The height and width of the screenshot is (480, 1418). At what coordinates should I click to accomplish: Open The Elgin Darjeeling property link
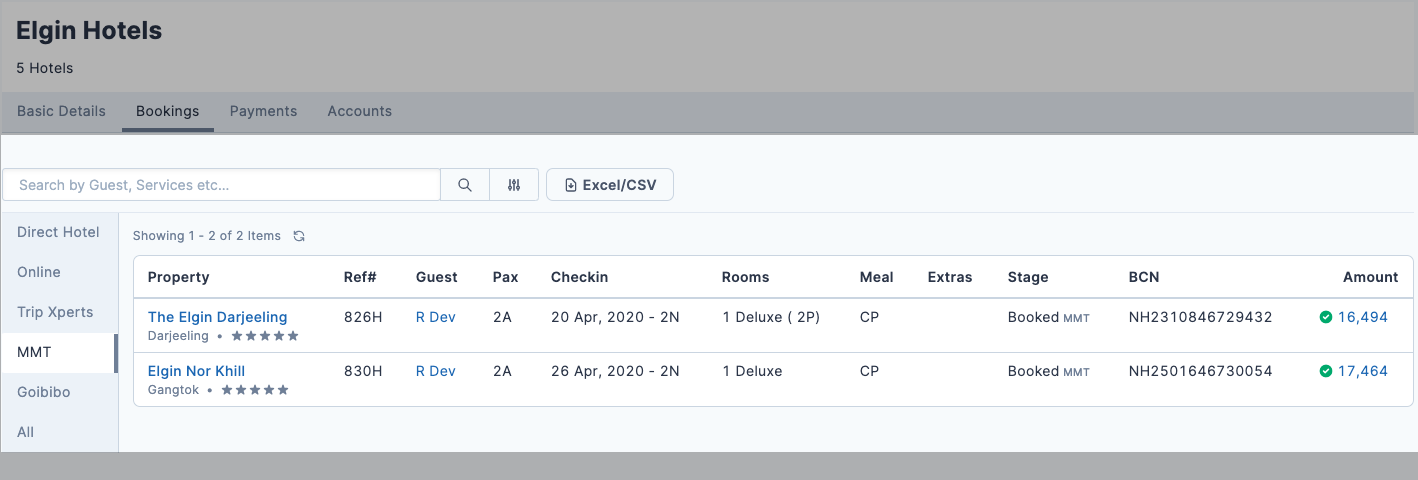pyautogui.click(x=217, y=317)
